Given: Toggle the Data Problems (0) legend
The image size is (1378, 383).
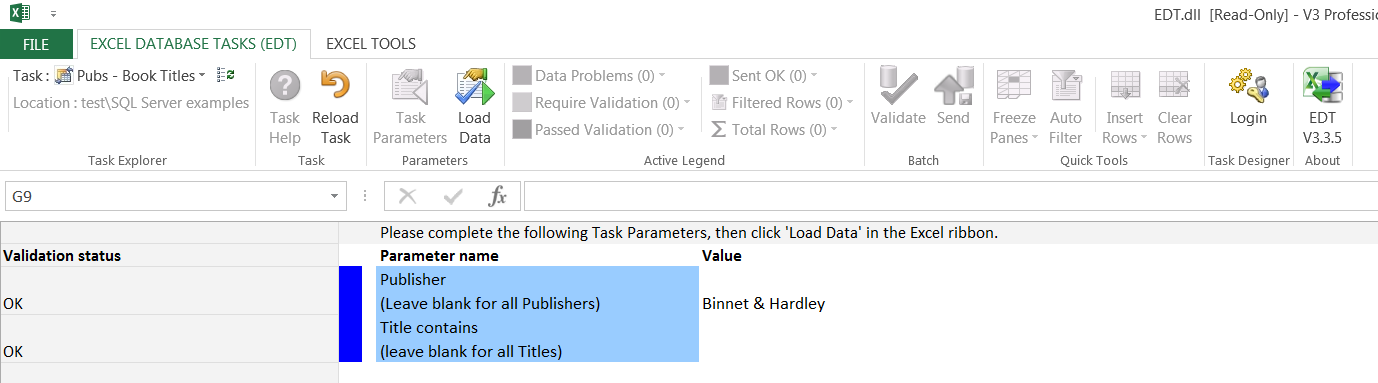Looking at the screenshot, I should coord(588,76).
